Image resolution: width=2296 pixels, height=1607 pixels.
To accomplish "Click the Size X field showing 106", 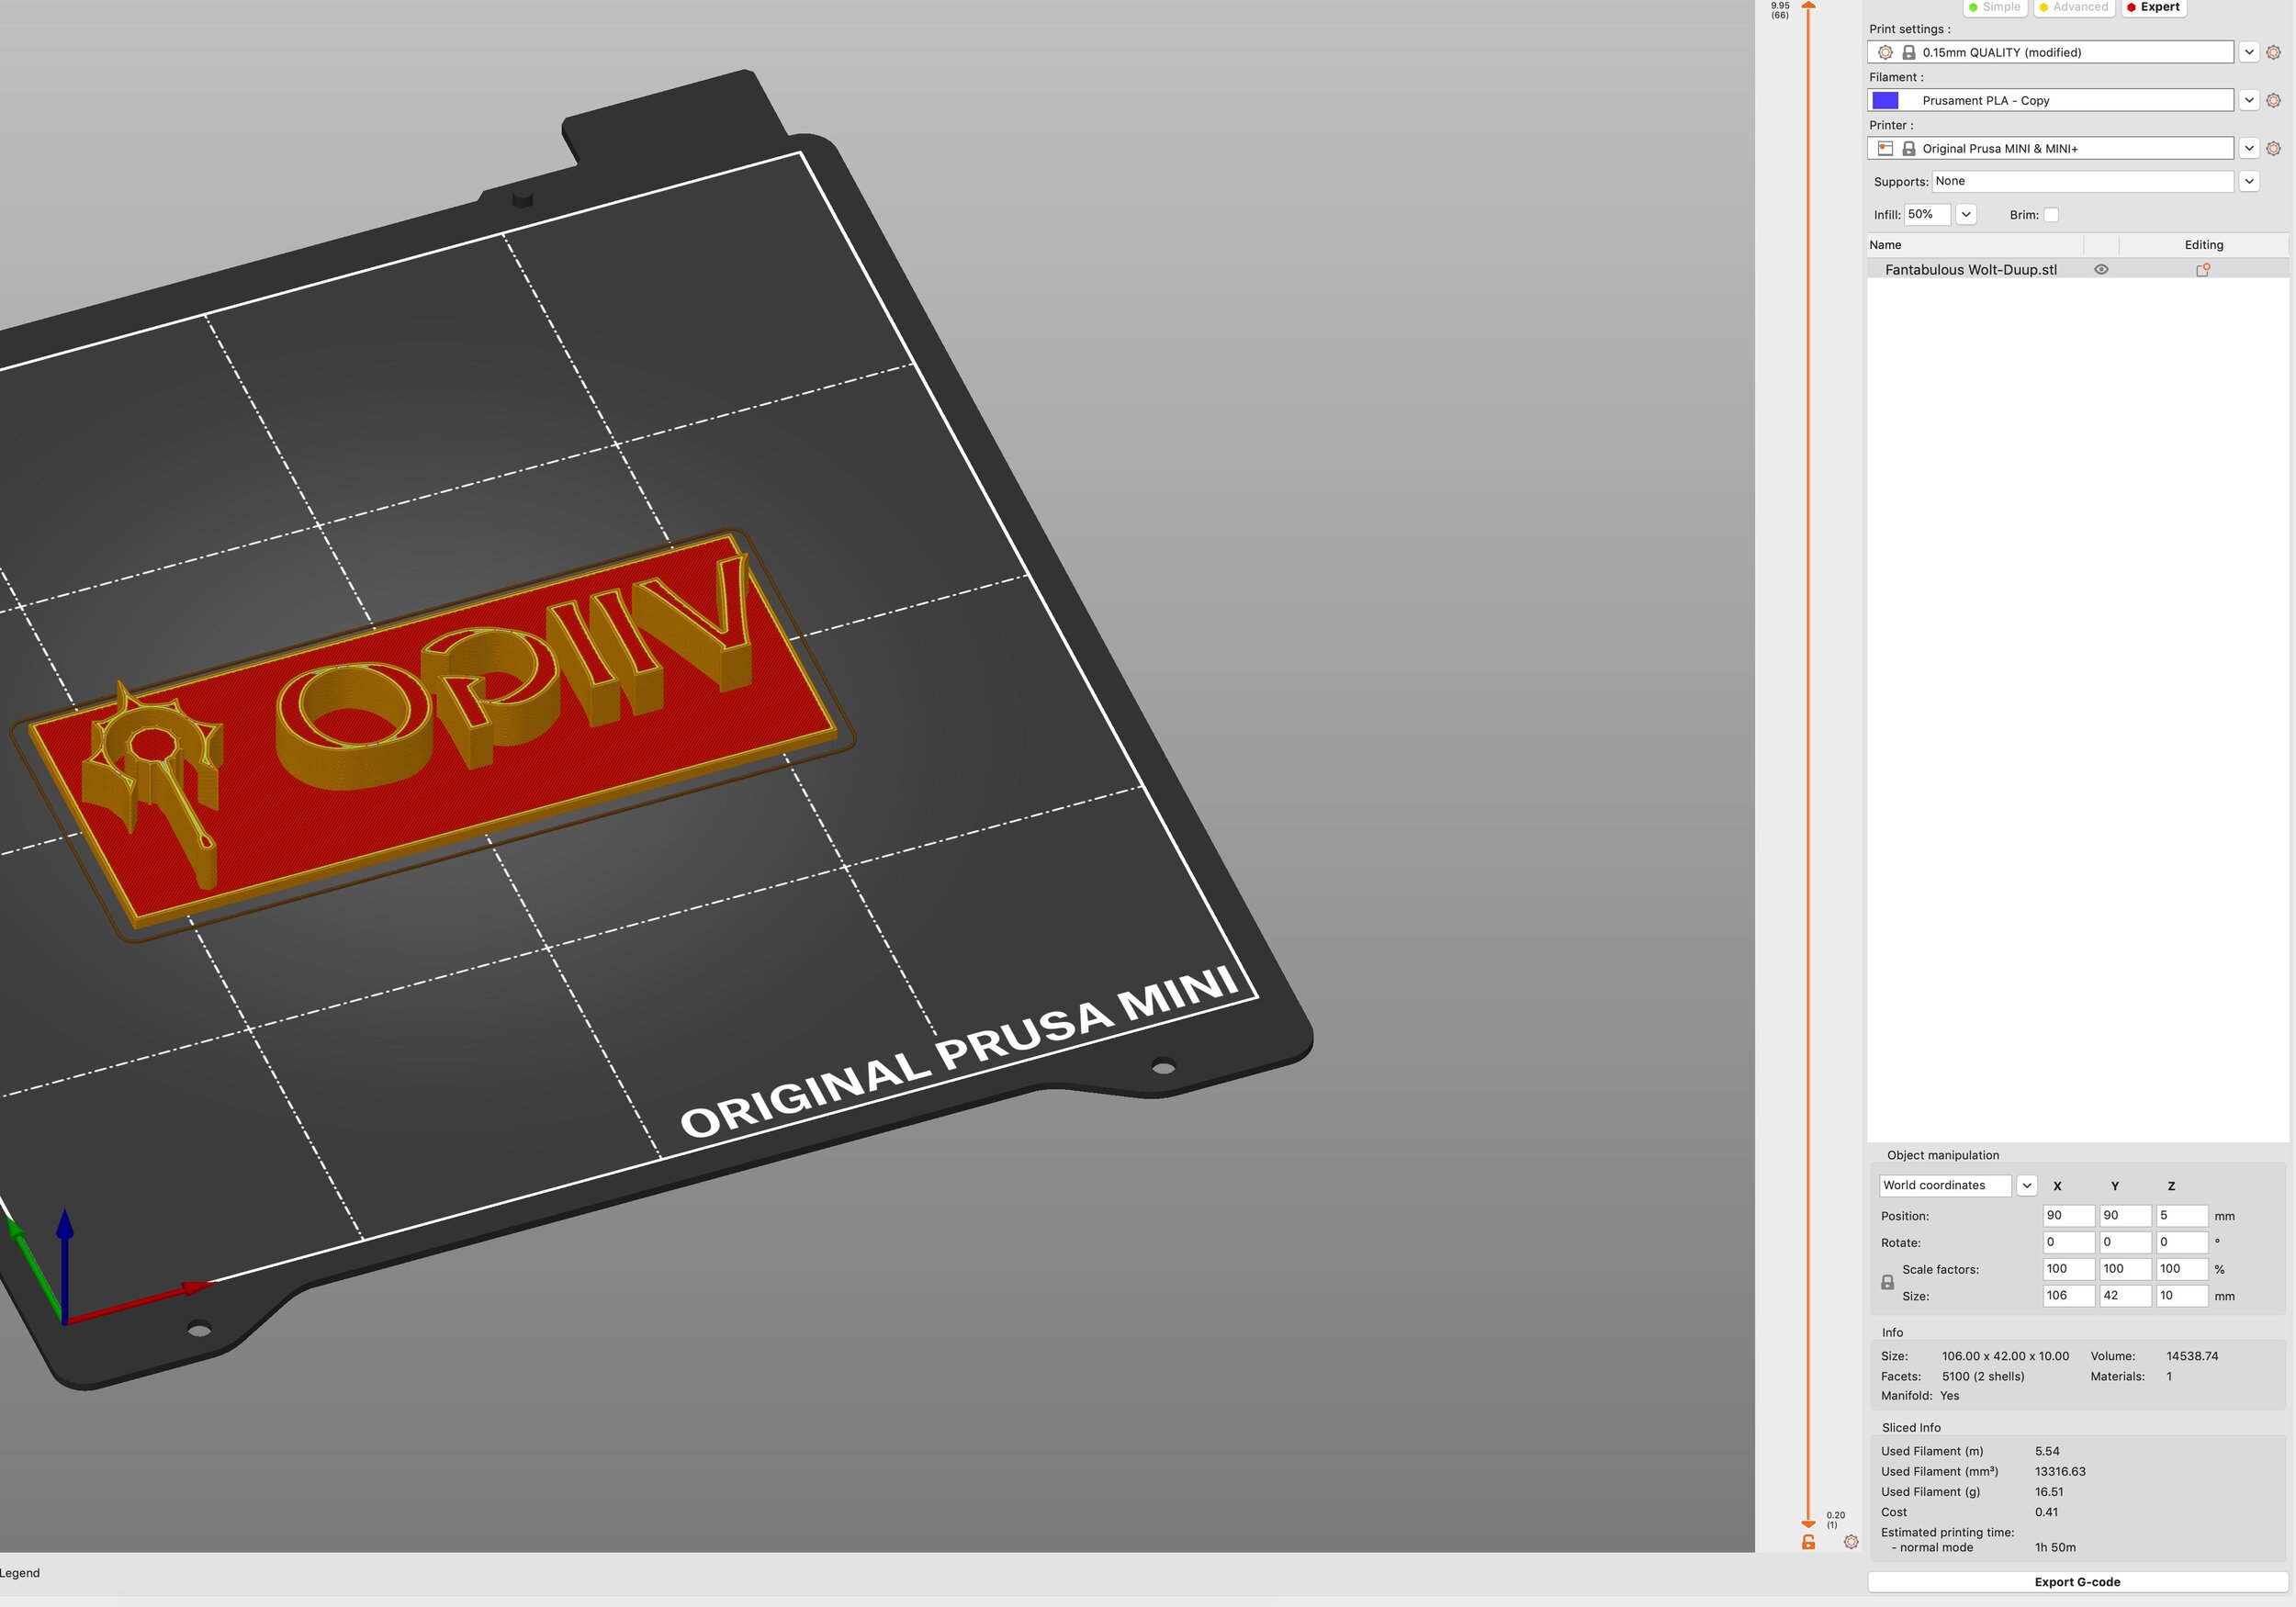I will tap(2068, 1296).
